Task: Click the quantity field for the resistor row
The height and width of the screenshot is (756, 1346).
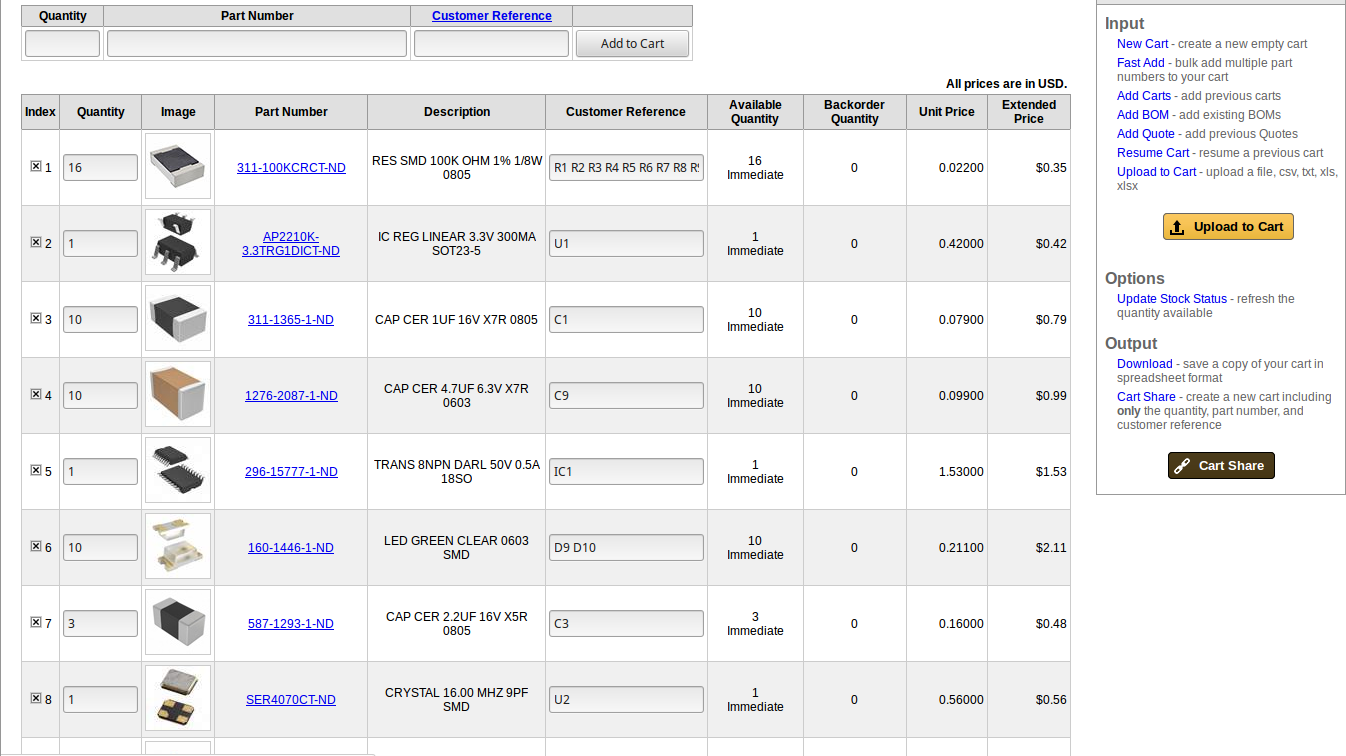Action: pyautogui.click(x=100, y=167)
